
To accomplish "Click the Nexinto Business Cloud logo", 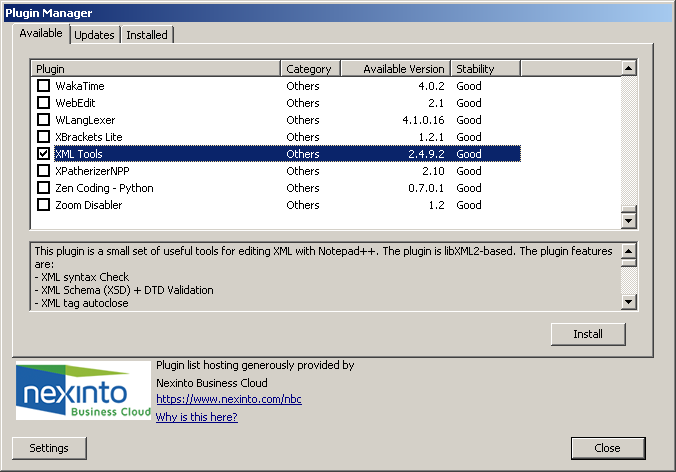I will 83,391.
